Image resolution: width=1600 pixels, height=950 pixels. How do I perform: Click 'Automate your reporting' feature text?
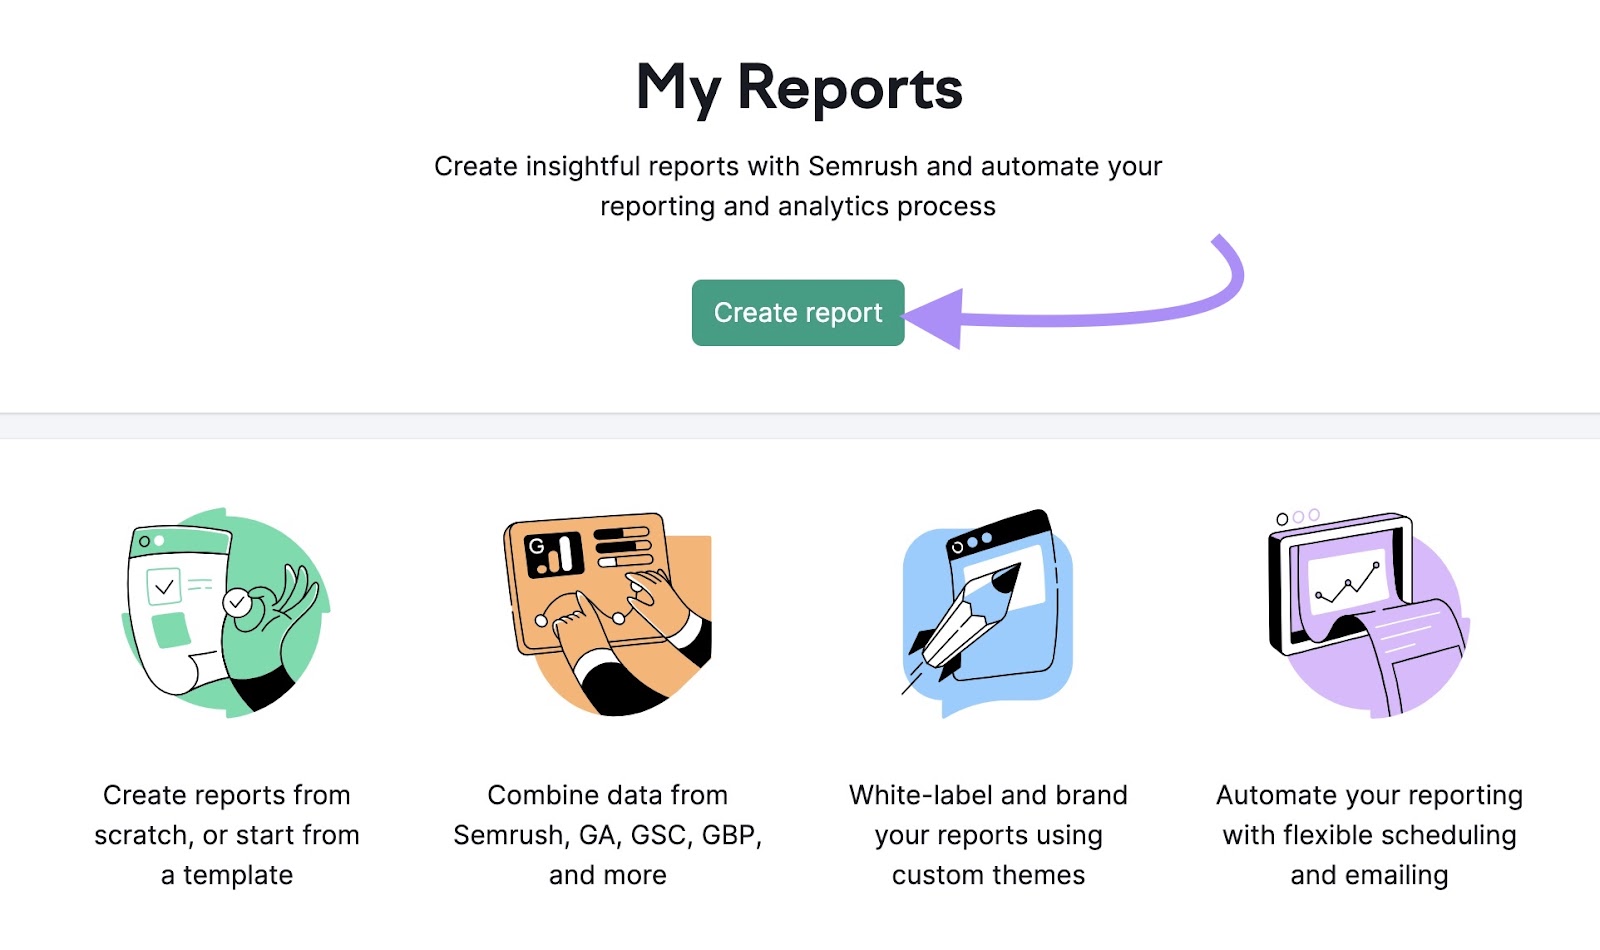[1369, 835]
